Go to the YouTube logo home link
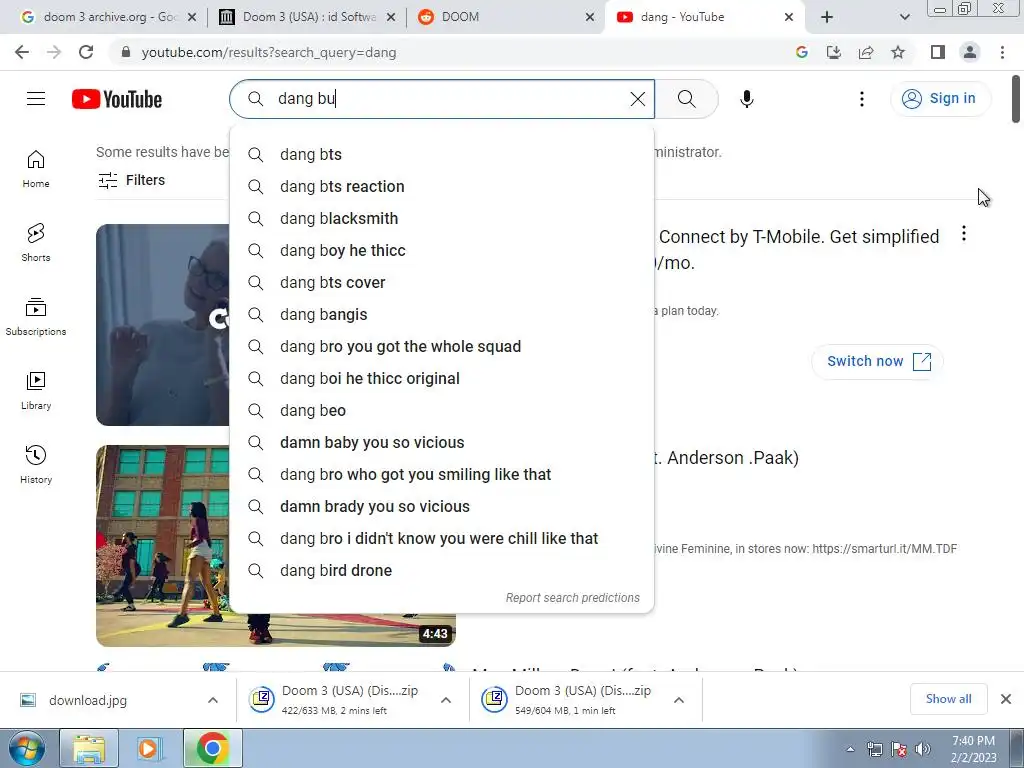The height and width of the screenshot is (768, 1024). [117, 99]
